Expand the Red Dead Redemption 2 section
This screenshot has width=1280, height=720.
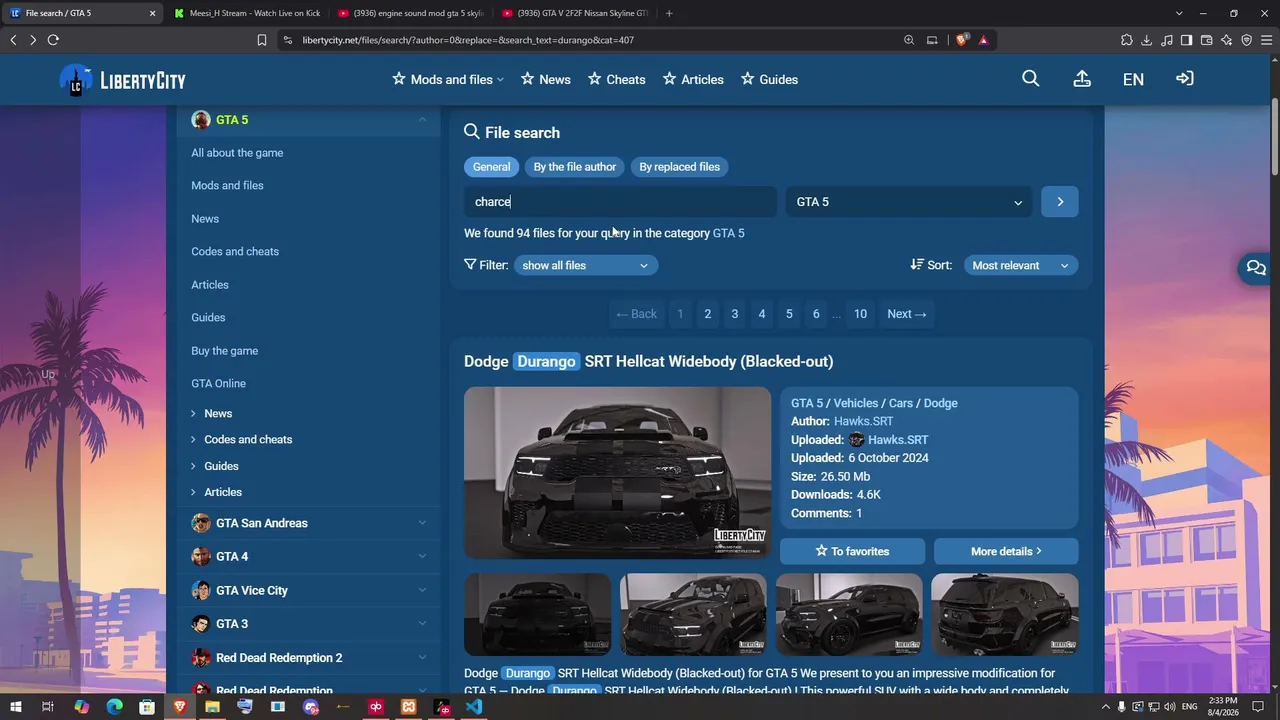tap(422, 657)
